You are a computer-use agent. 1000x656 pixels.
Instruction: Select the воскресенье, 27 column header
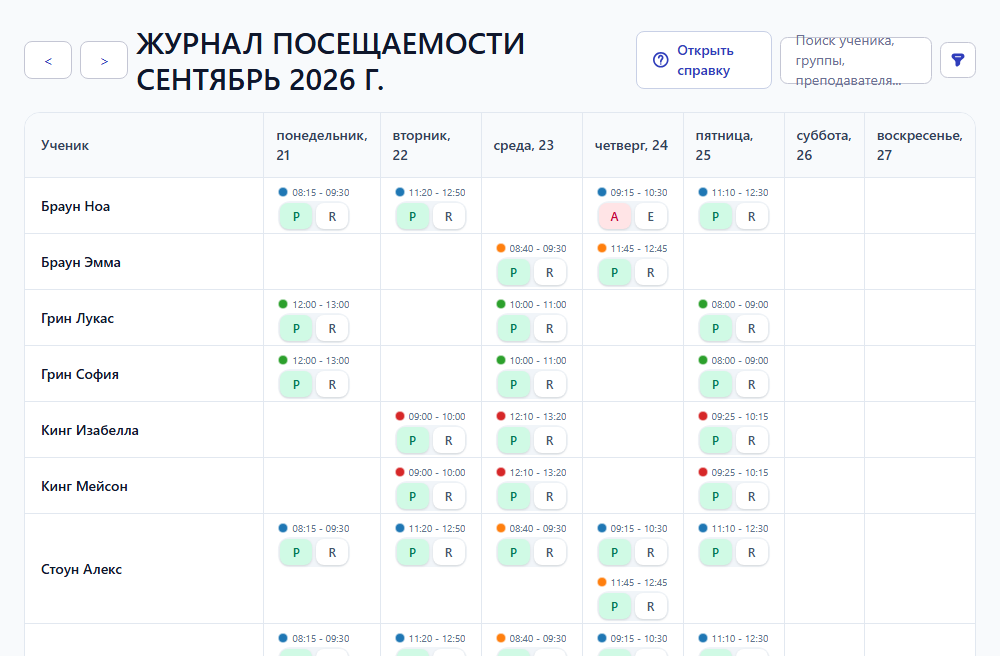920,145
